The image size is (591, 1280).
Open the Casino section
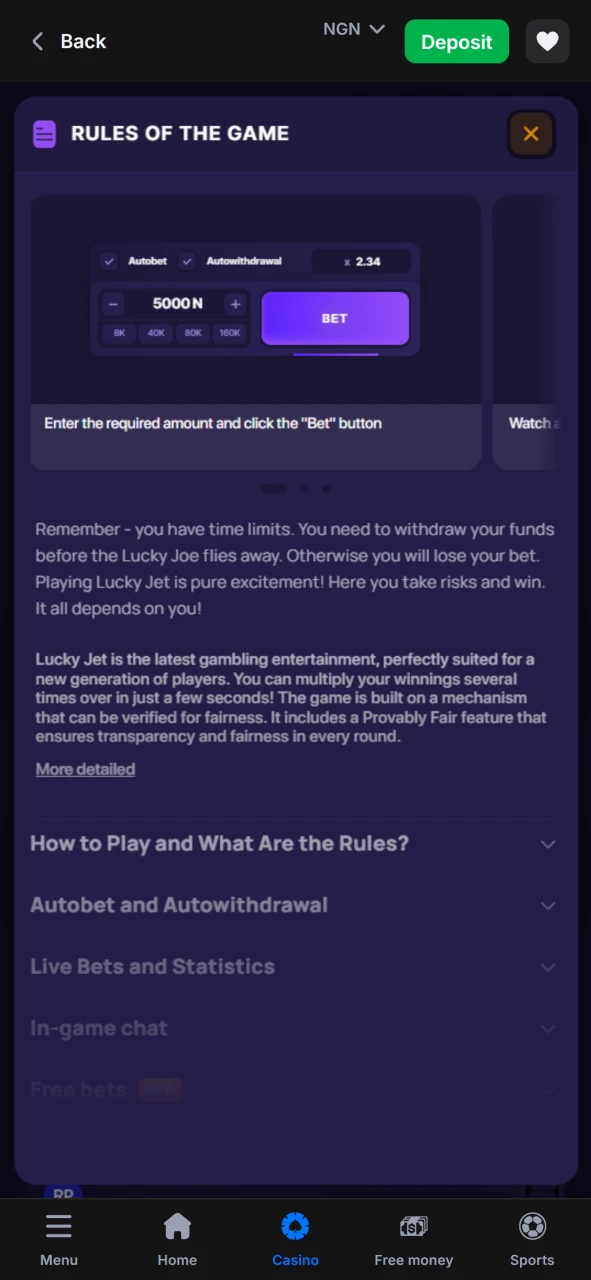[295, 1240]
